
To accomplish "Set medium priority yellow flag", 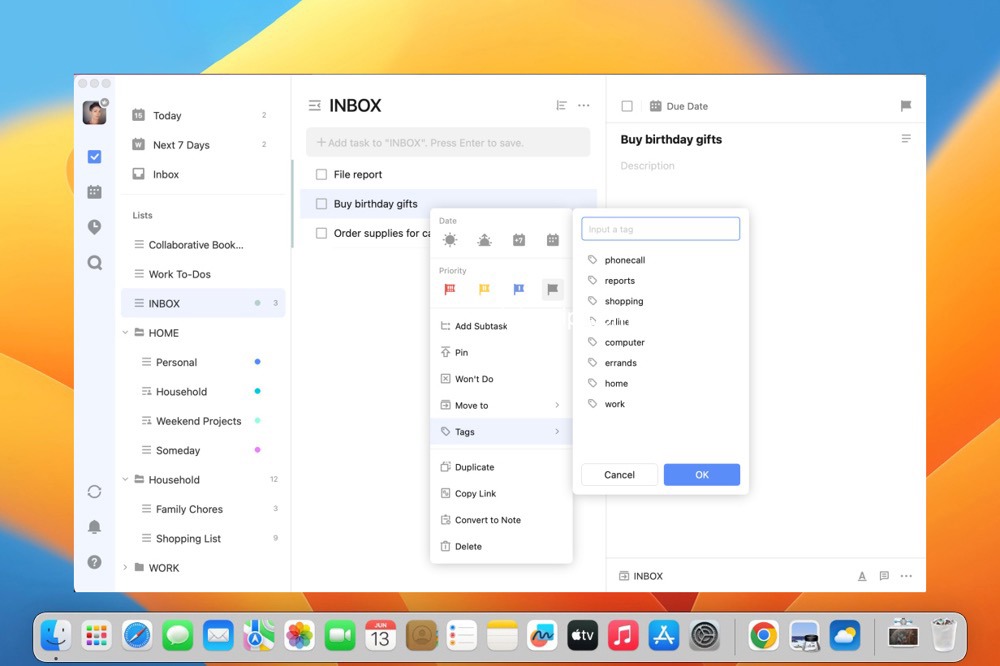I will tap(485, 290).
